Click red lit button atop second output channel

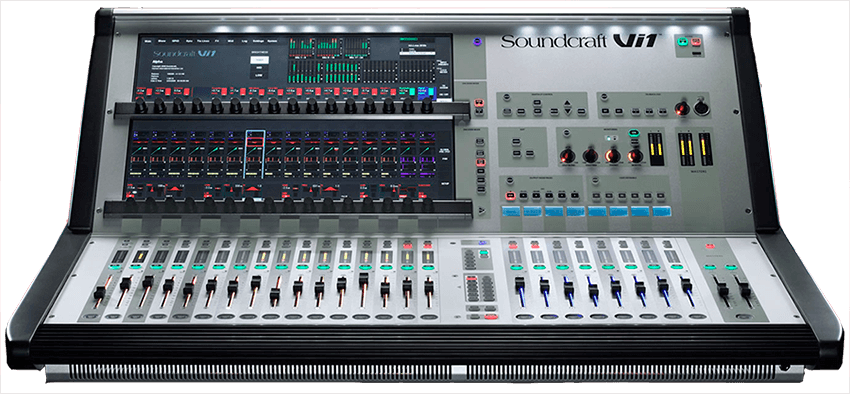coord(534,246)
